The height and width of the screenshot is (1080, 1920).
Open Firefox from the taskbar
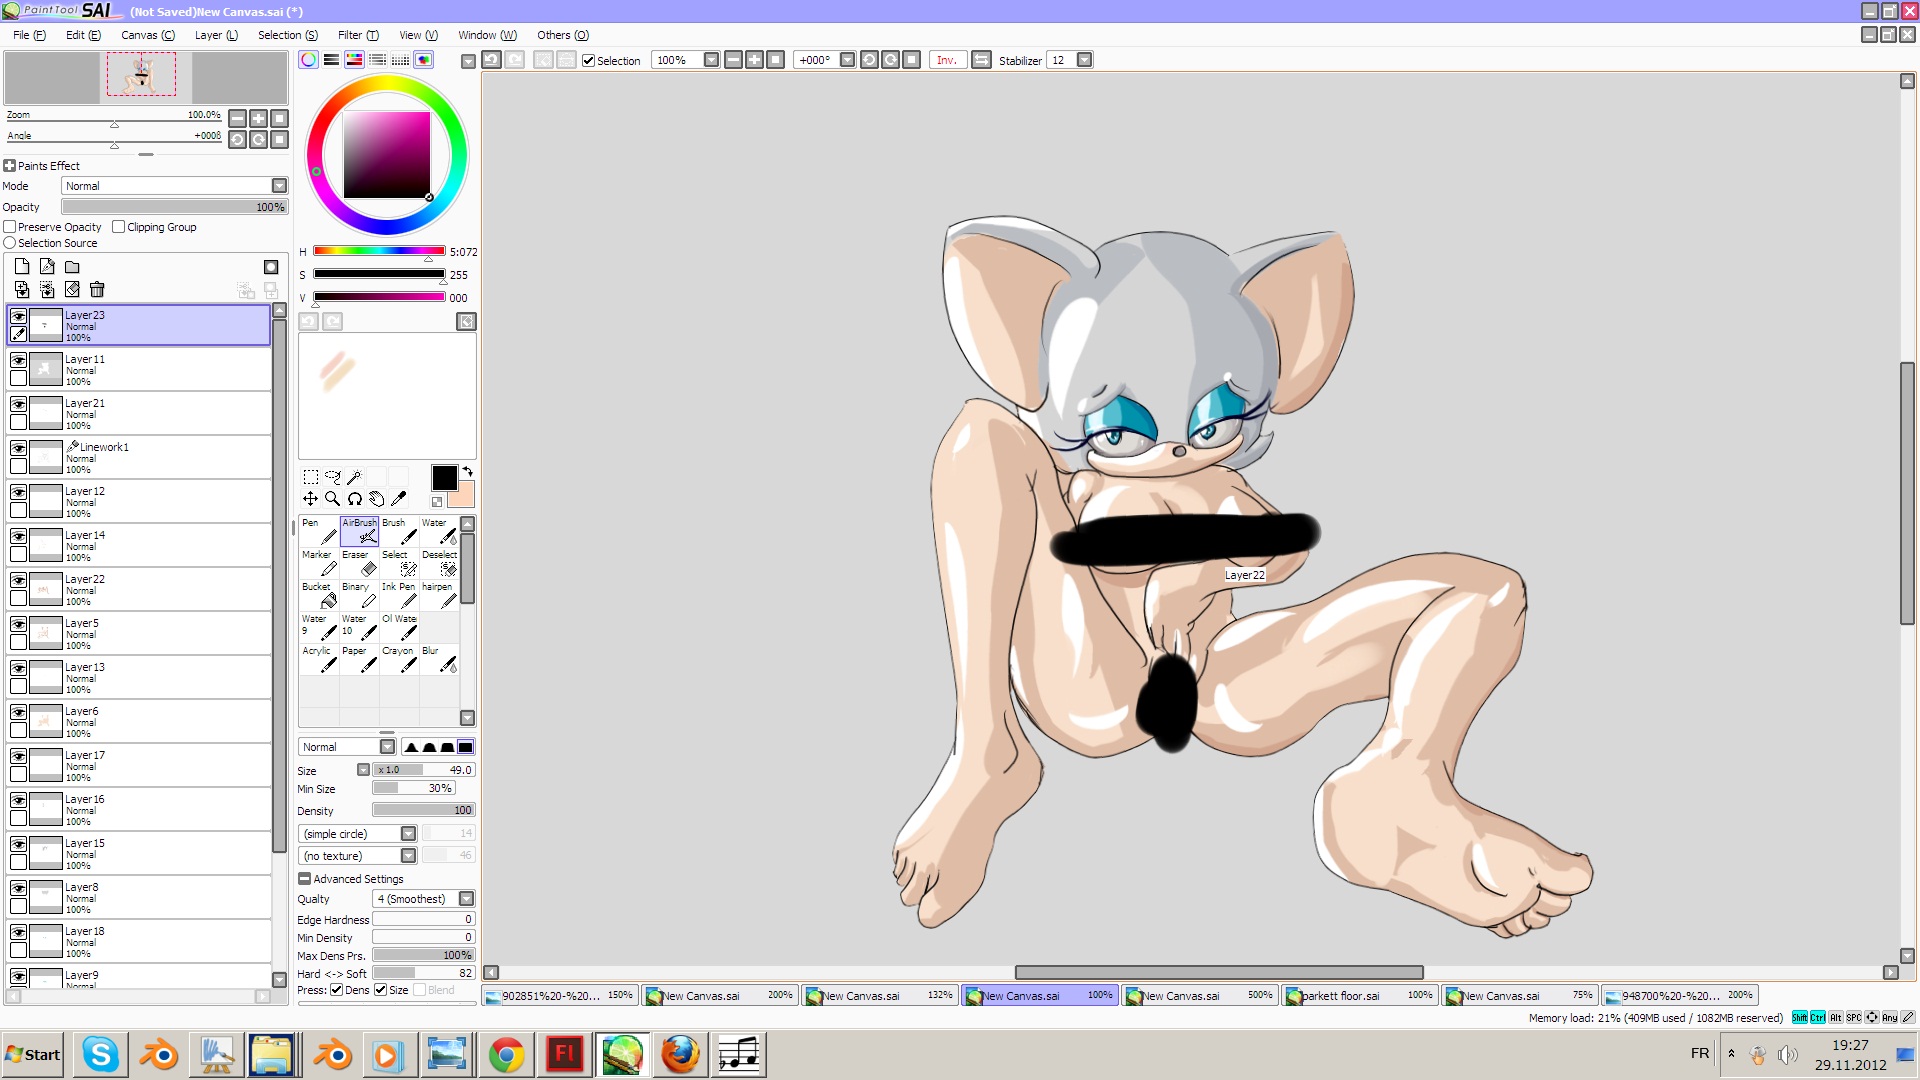coord(679,1054)
